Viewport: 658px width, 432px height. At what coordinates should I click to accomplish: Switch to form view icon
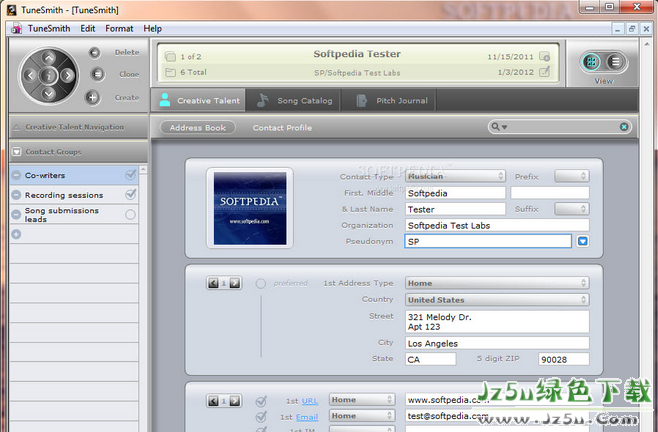(x=591, y=62)
